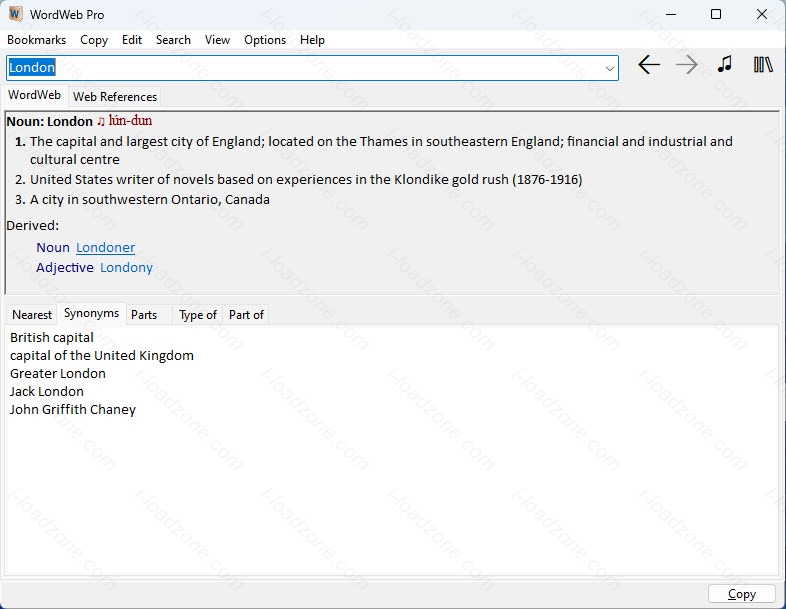This screenshot has height=609, width=786.
Task: Close the WordWeb Pro window
Action: (x=761, y=14)
